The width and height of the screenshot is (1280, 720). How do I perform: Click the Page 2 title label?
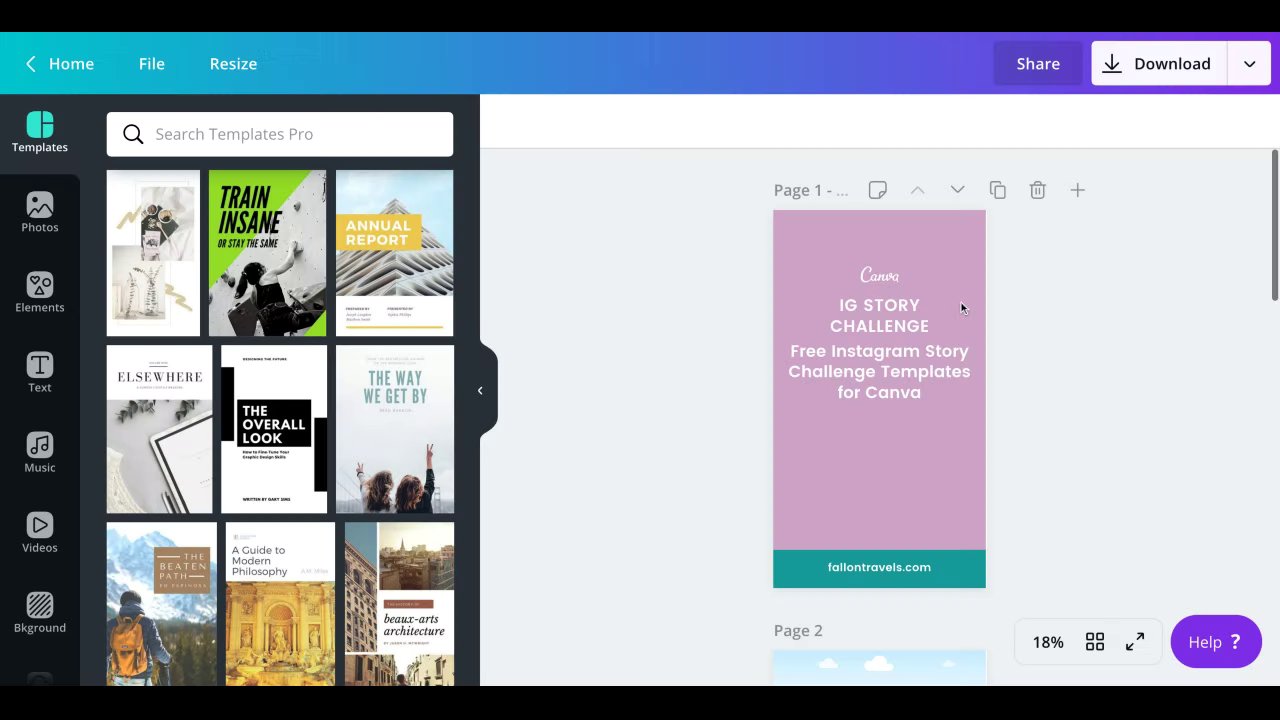(x=798, y=630)
